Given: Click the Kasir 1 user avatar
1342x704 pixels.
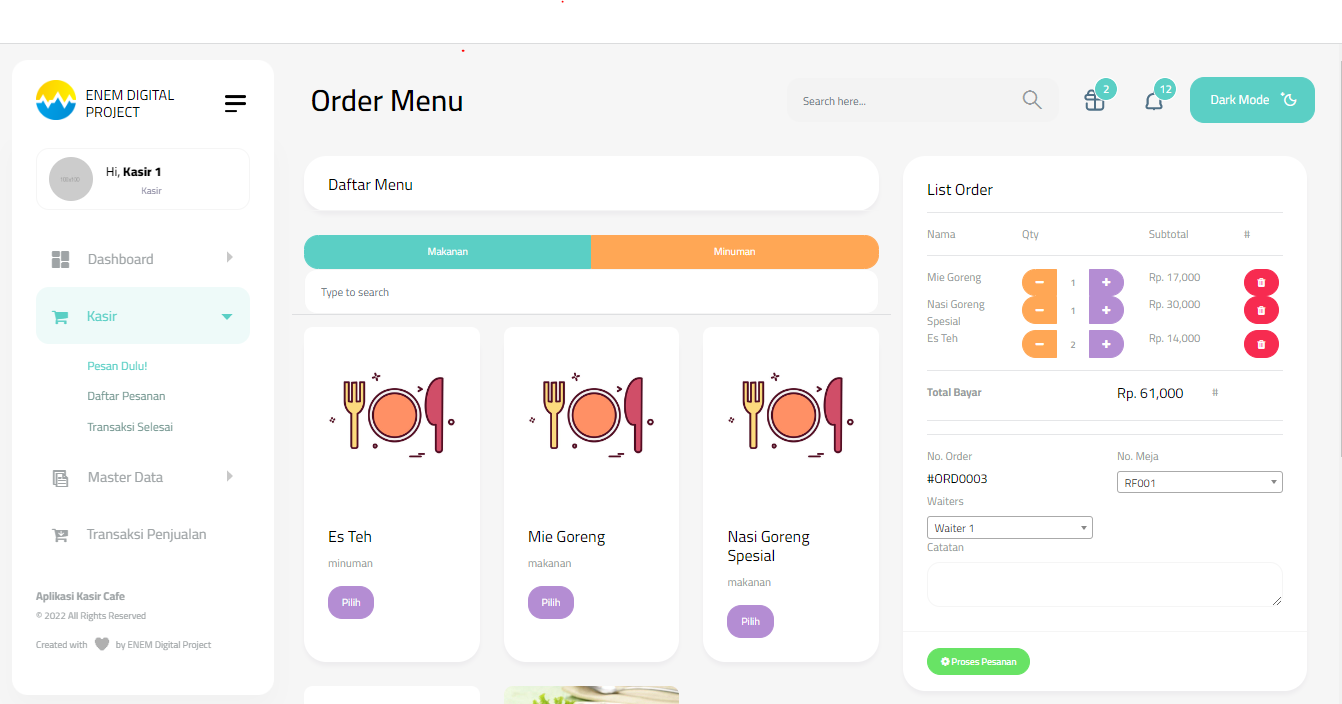Looking at the screenshot, I should tap(71, 179).
